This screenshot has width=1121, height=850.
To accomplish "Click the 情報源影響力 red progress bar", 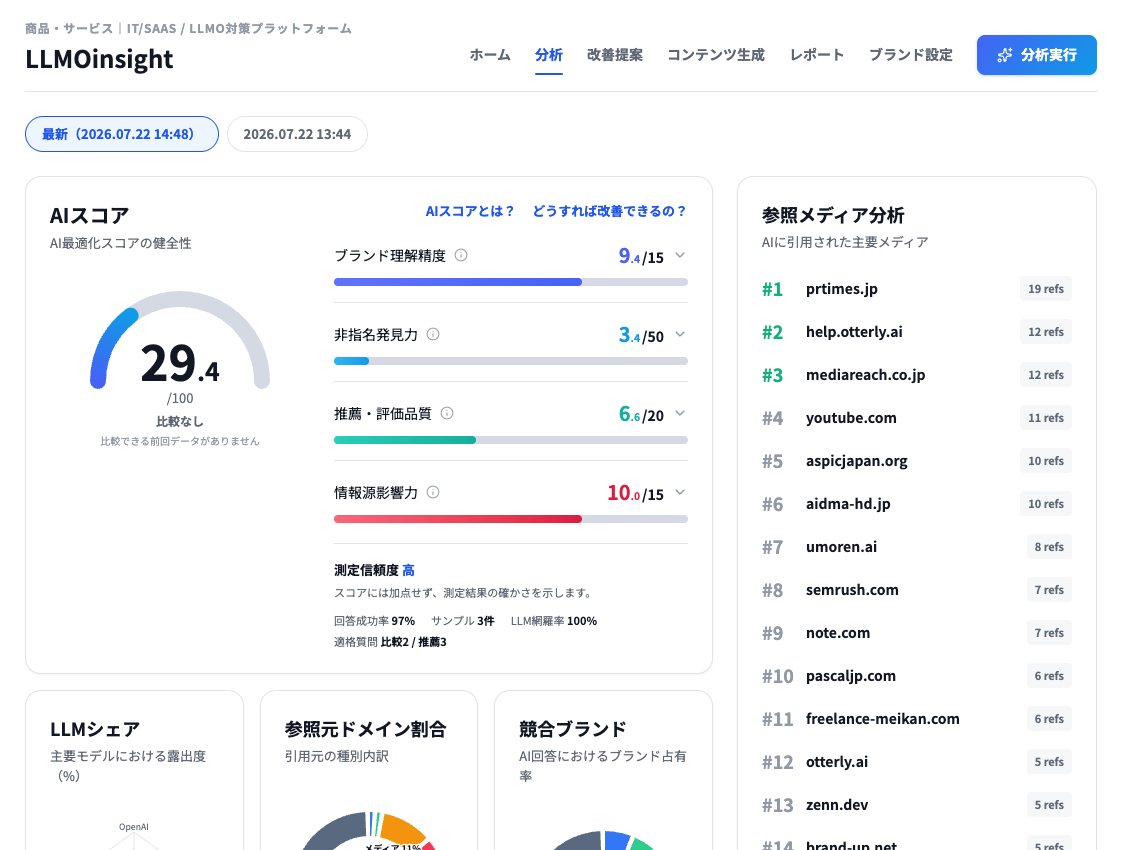I will click(510, 519).
